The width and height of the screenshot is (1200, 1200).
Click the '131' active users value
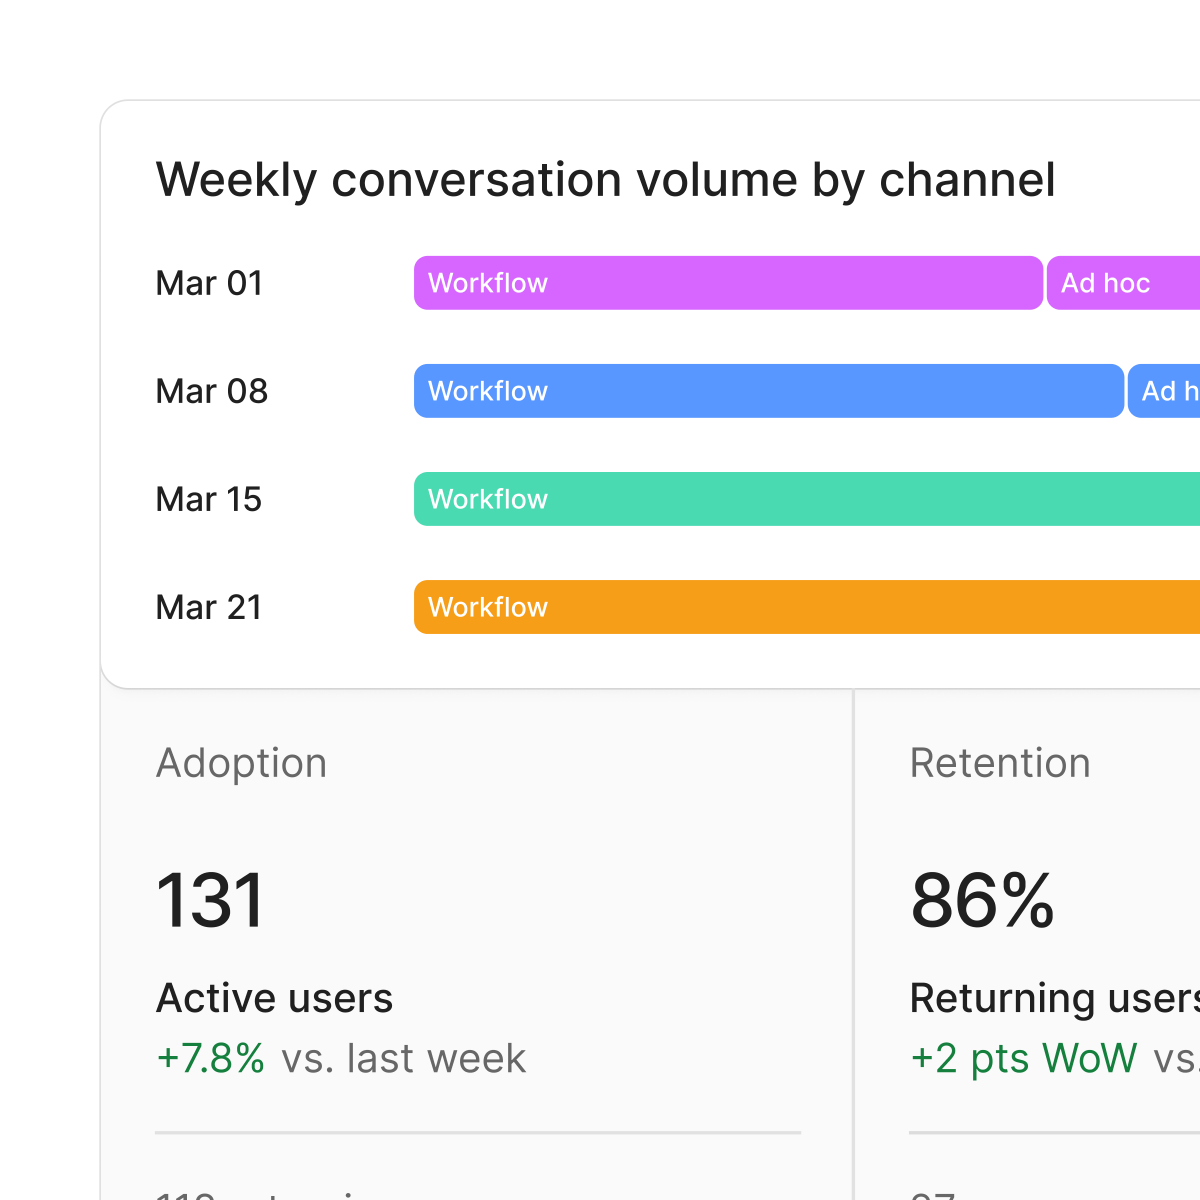point(210,901)
